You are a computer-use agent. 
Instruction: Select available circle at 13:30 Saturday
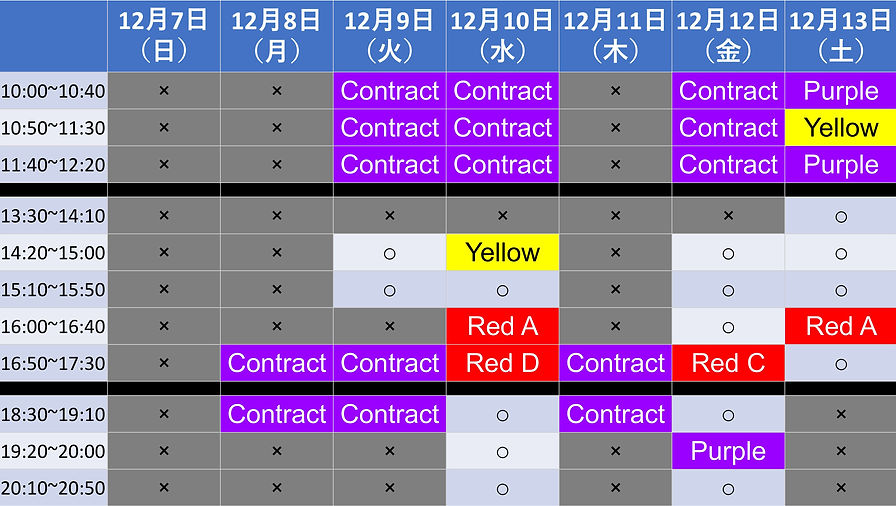pyautogui.click(x=840, y=216)
